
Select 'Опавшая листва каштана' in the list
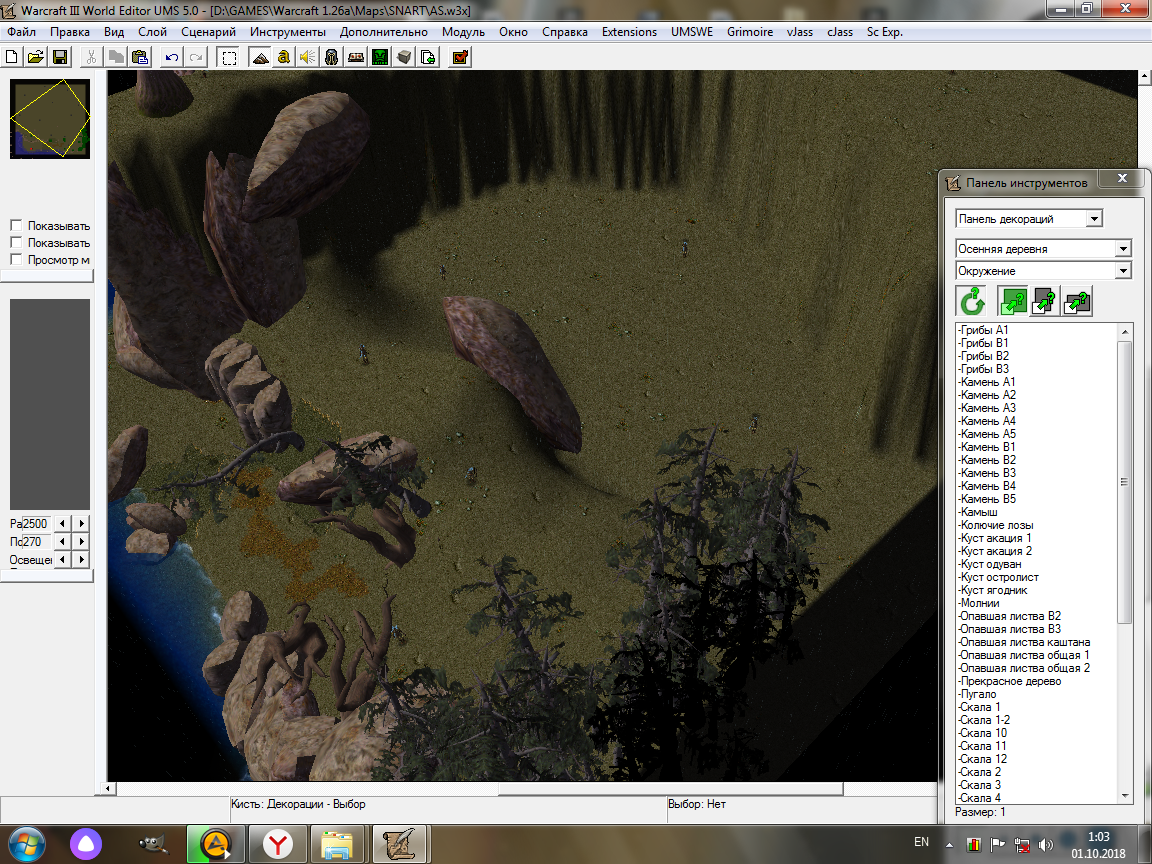[x=1024, y=642]
